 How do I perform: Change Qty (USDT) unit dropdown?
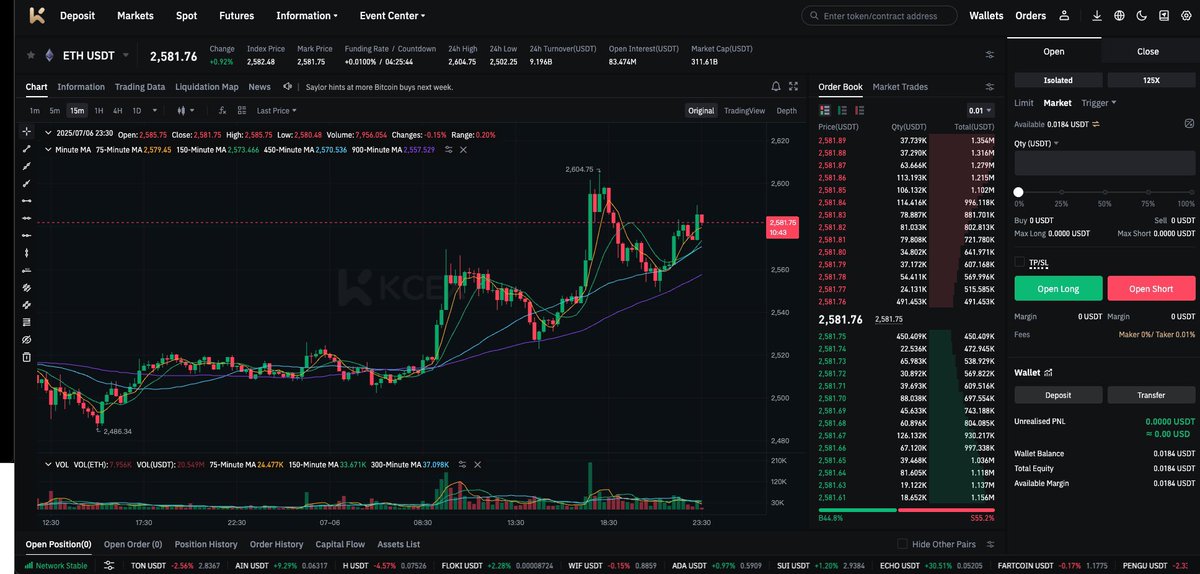click(1038, 143)
